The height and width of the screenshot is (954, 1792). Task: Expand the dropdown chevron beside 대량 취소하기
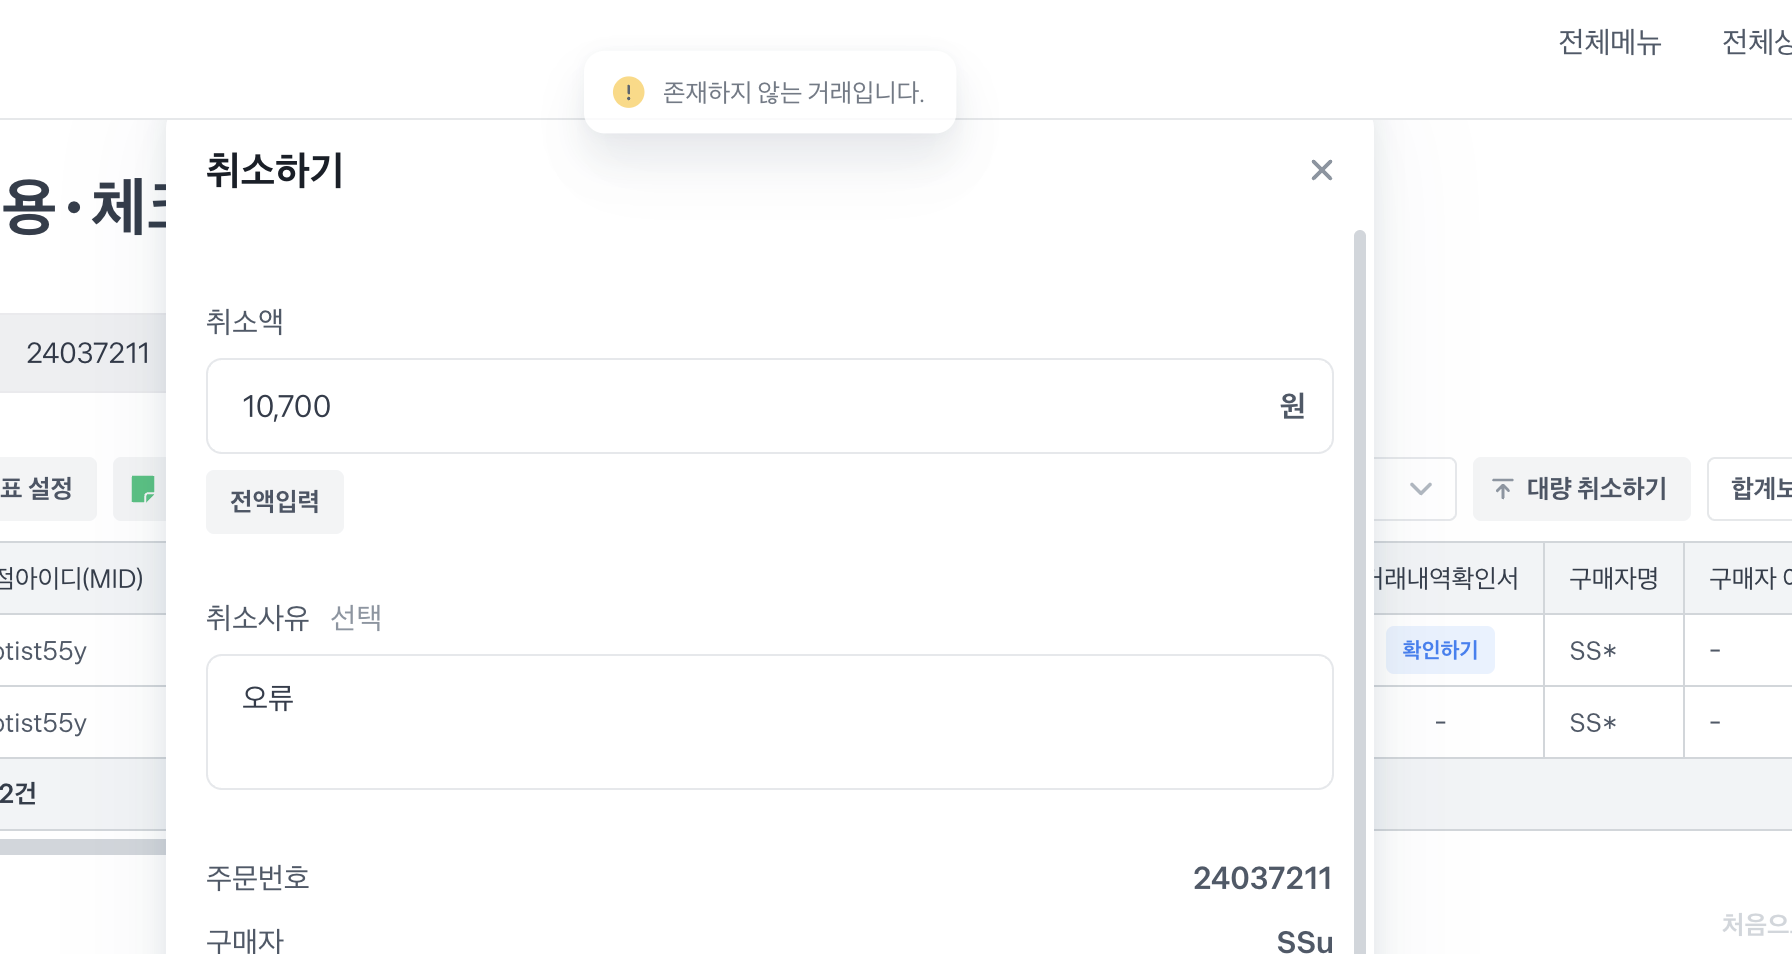[x=1420, y=489]
